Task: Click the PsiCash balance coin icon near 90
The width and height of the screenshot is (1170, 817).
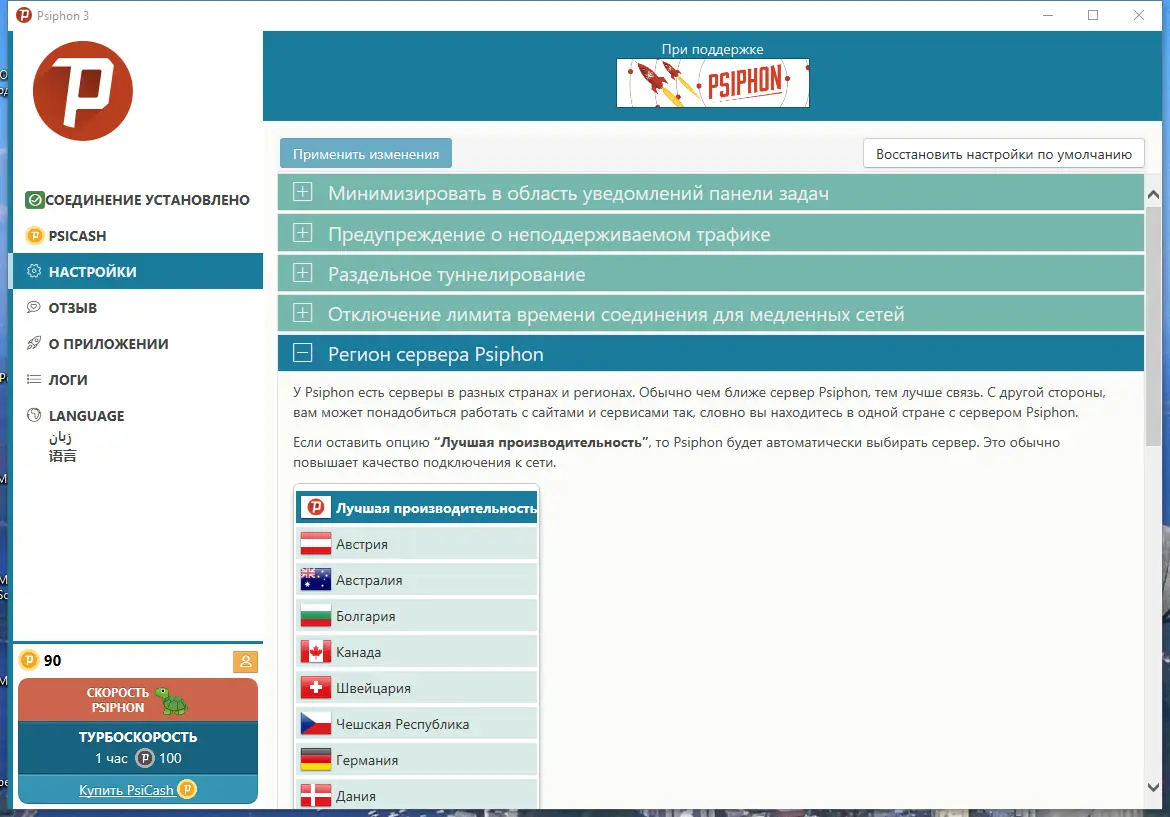Action: [28, 660]
